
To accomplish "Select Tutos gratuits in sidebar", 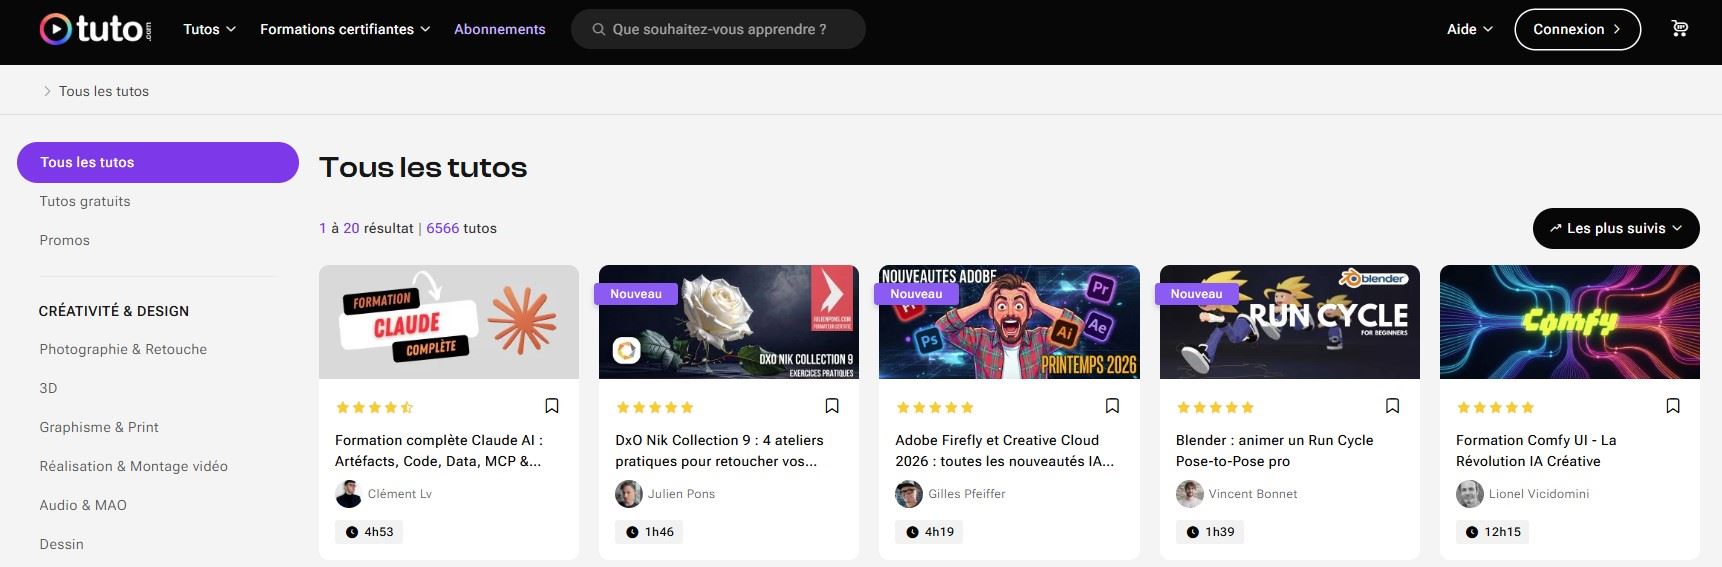I will [85, 201].
